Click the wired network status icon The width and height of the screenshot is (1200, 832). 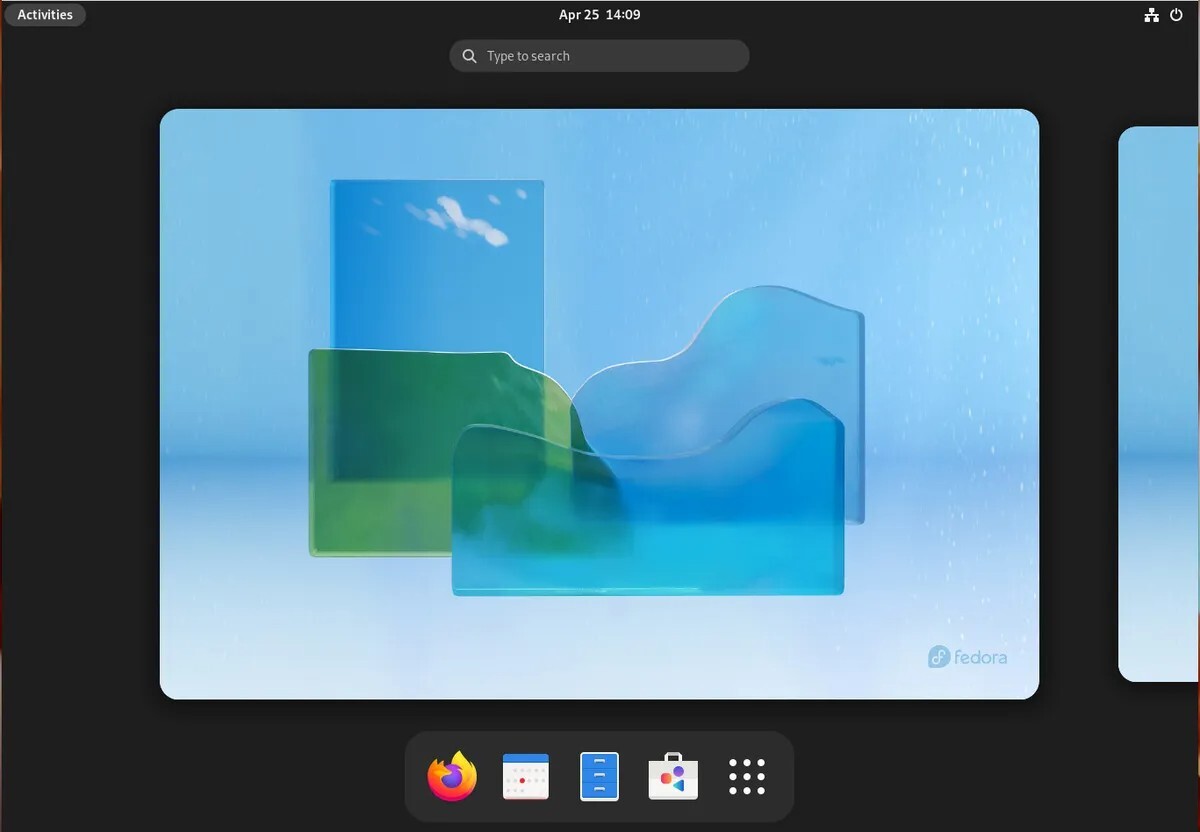coord(1151,15)
